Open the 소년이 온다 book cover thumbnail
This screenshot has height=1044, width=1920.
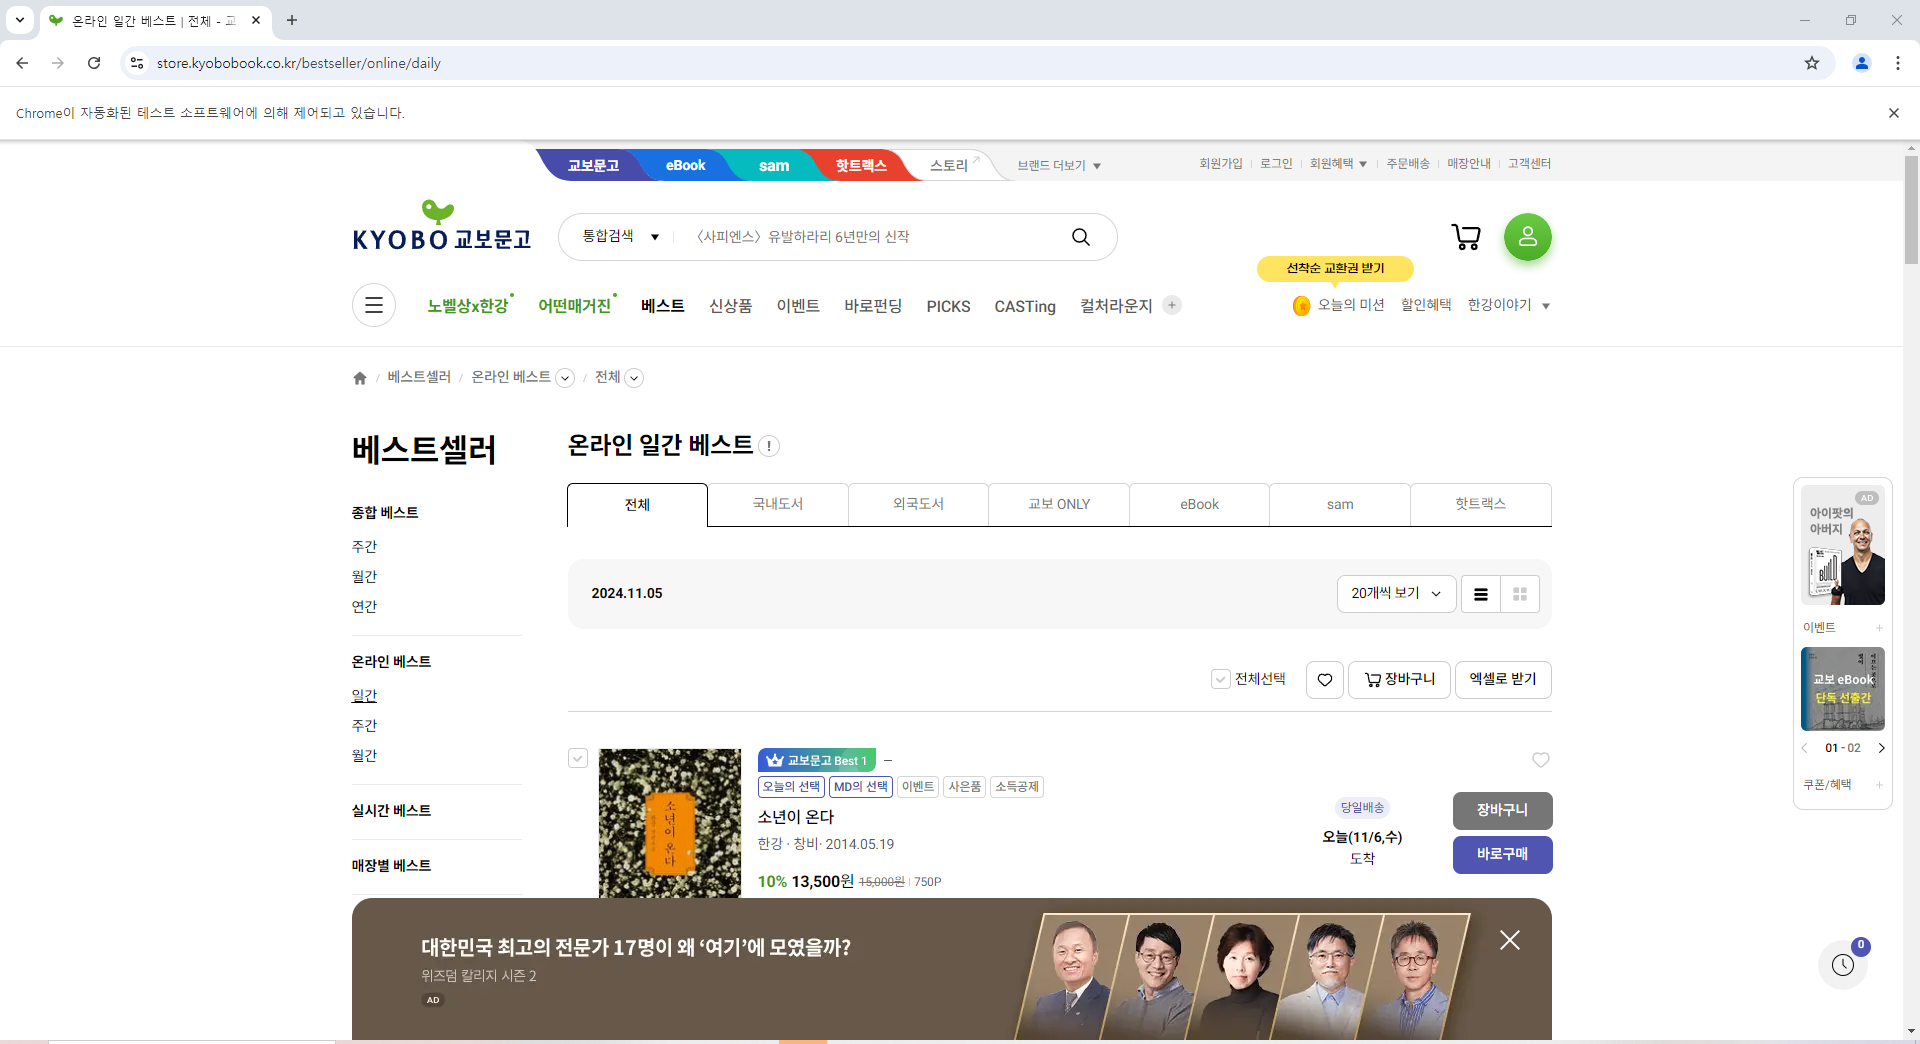tap(670, 823)
